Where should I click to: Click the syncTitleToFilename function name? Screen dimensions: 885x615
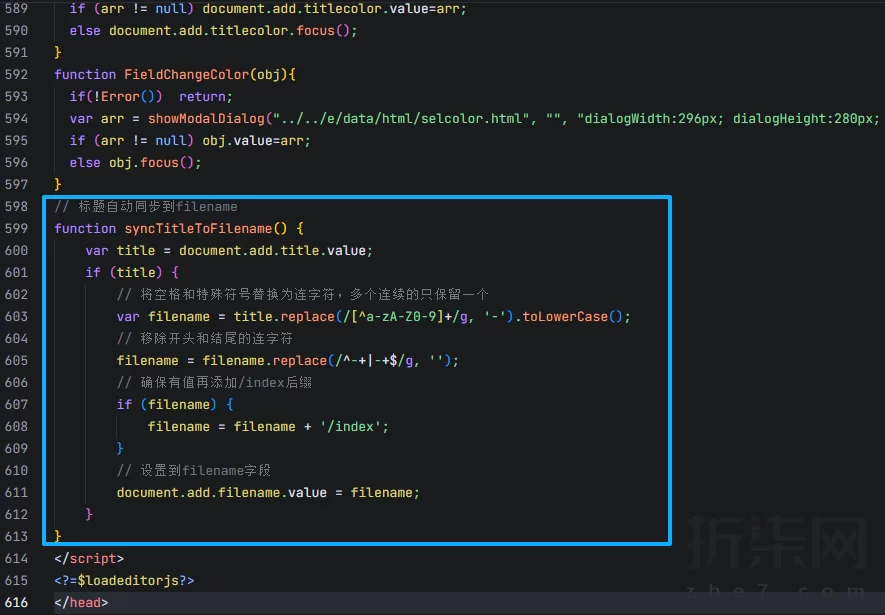(x=198, y=228)
